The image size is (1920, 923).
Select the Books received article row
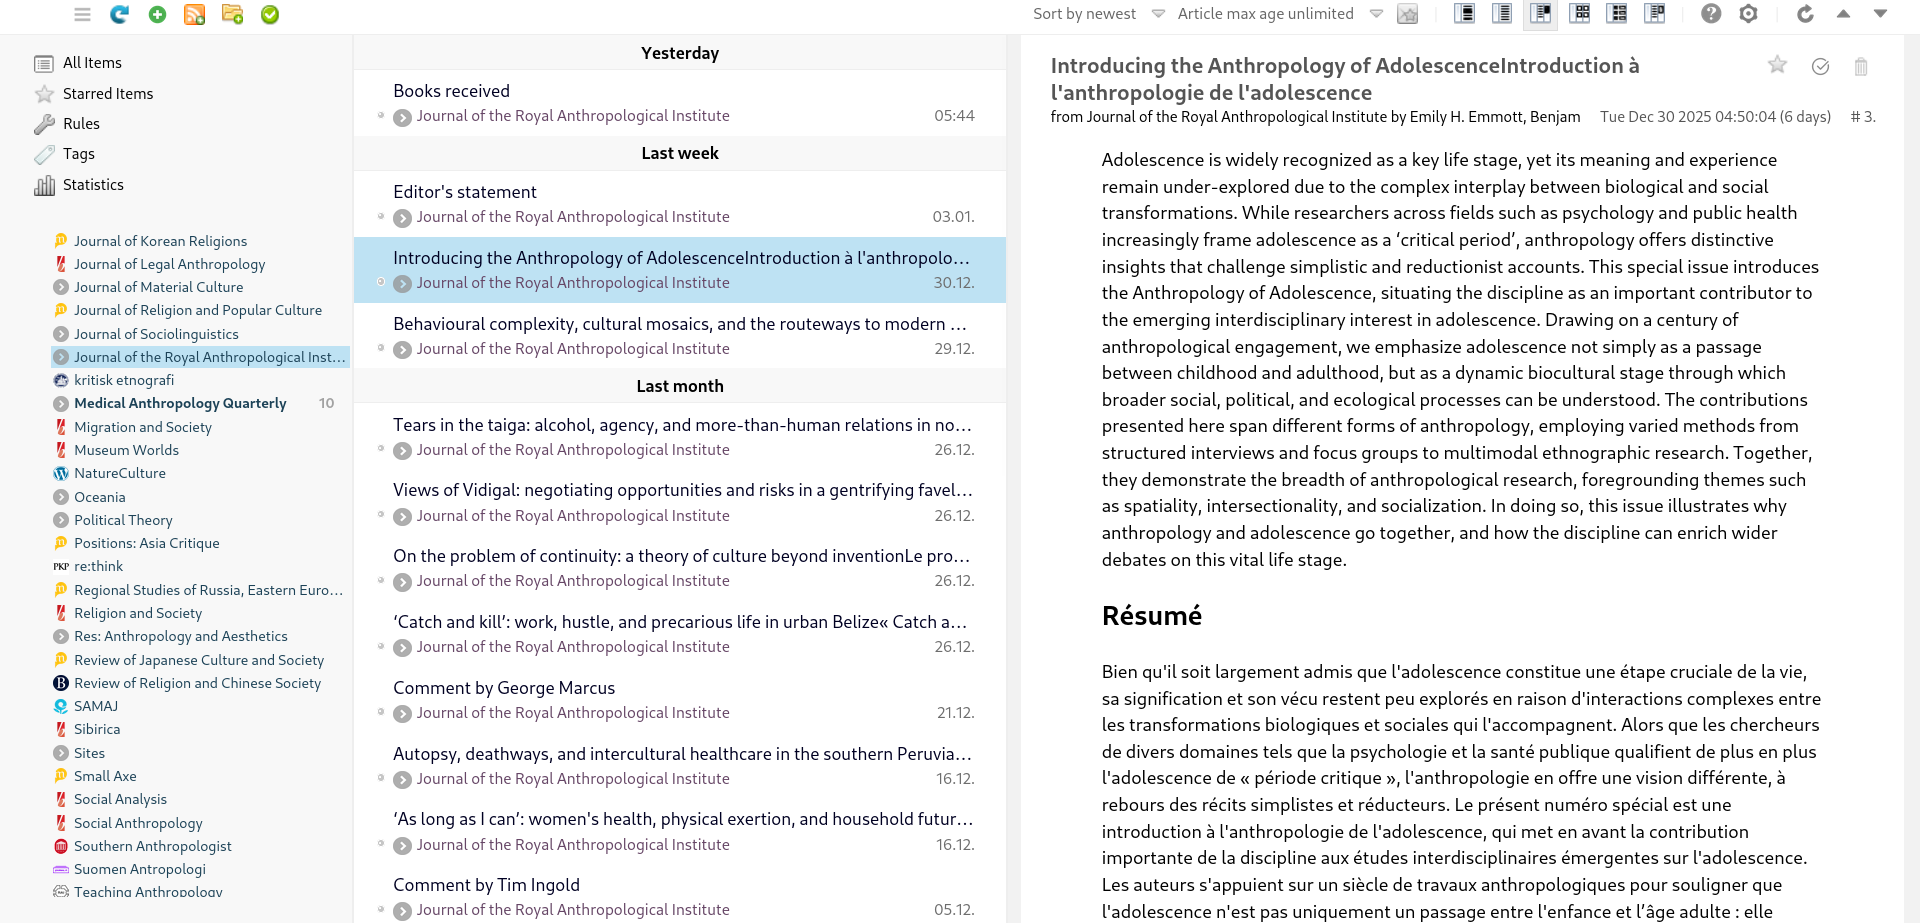(679, 103)
